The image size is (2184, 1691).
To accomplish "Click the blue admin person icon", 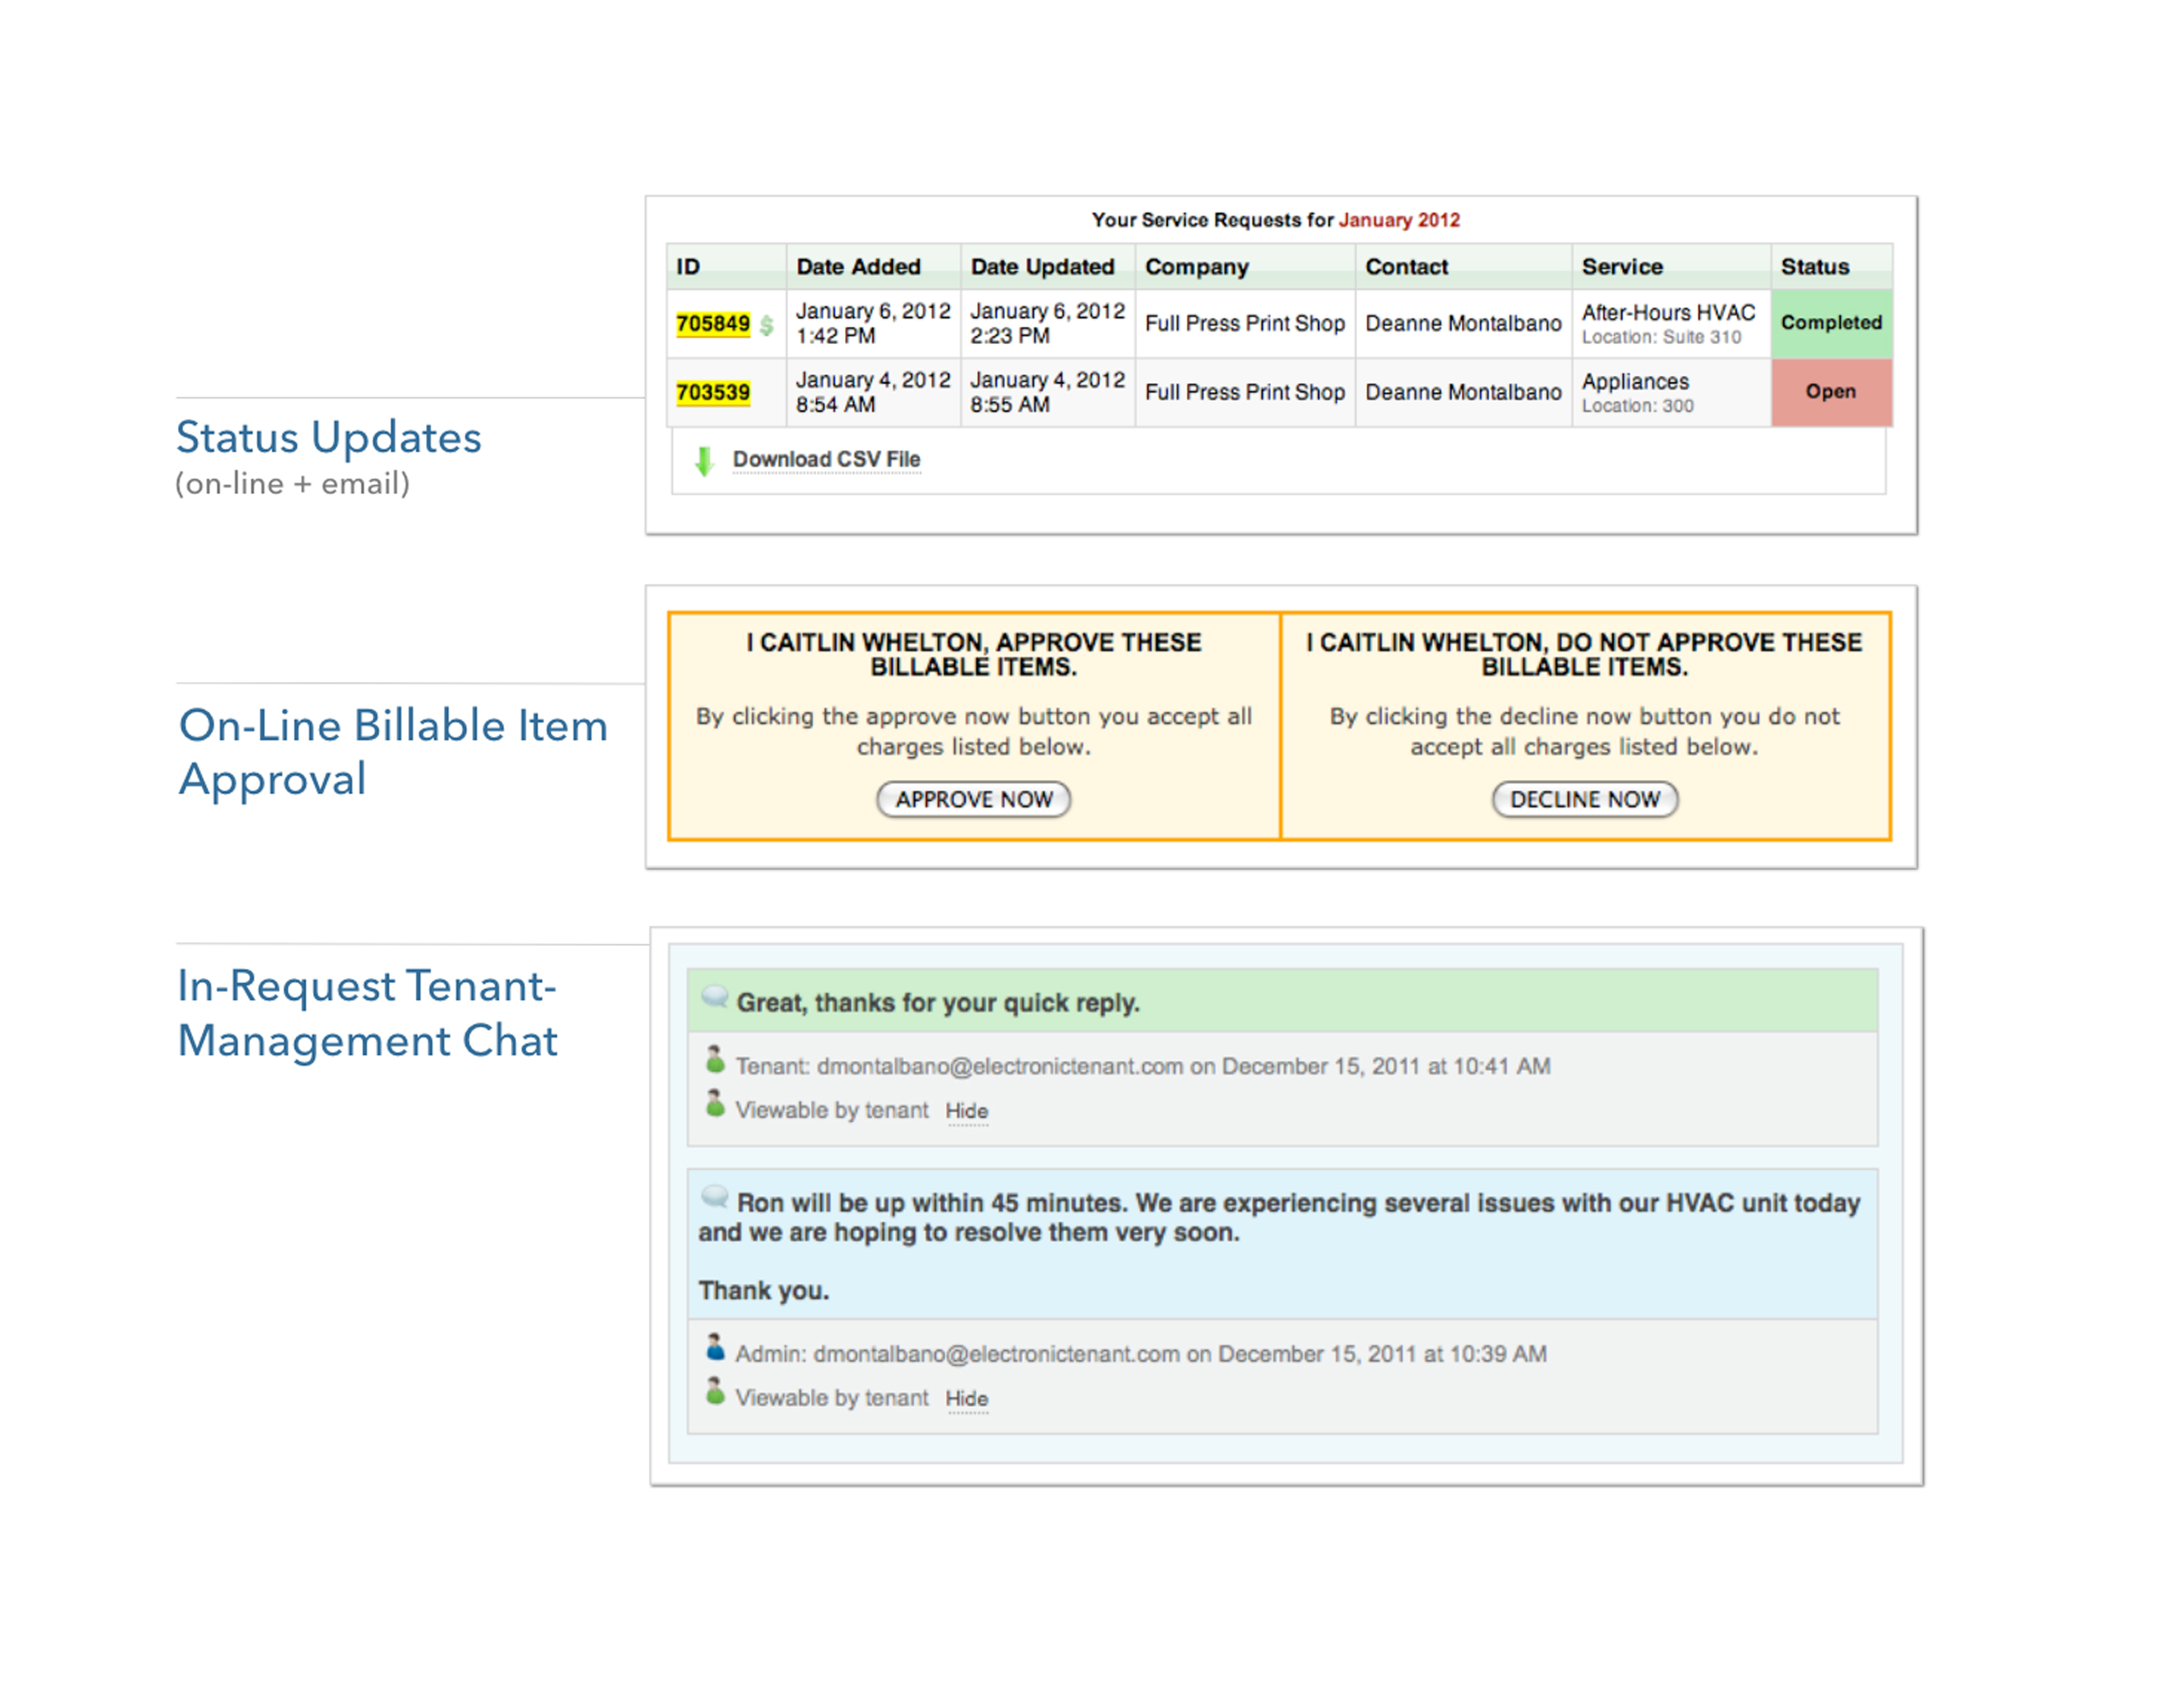I will point(715,1349).
